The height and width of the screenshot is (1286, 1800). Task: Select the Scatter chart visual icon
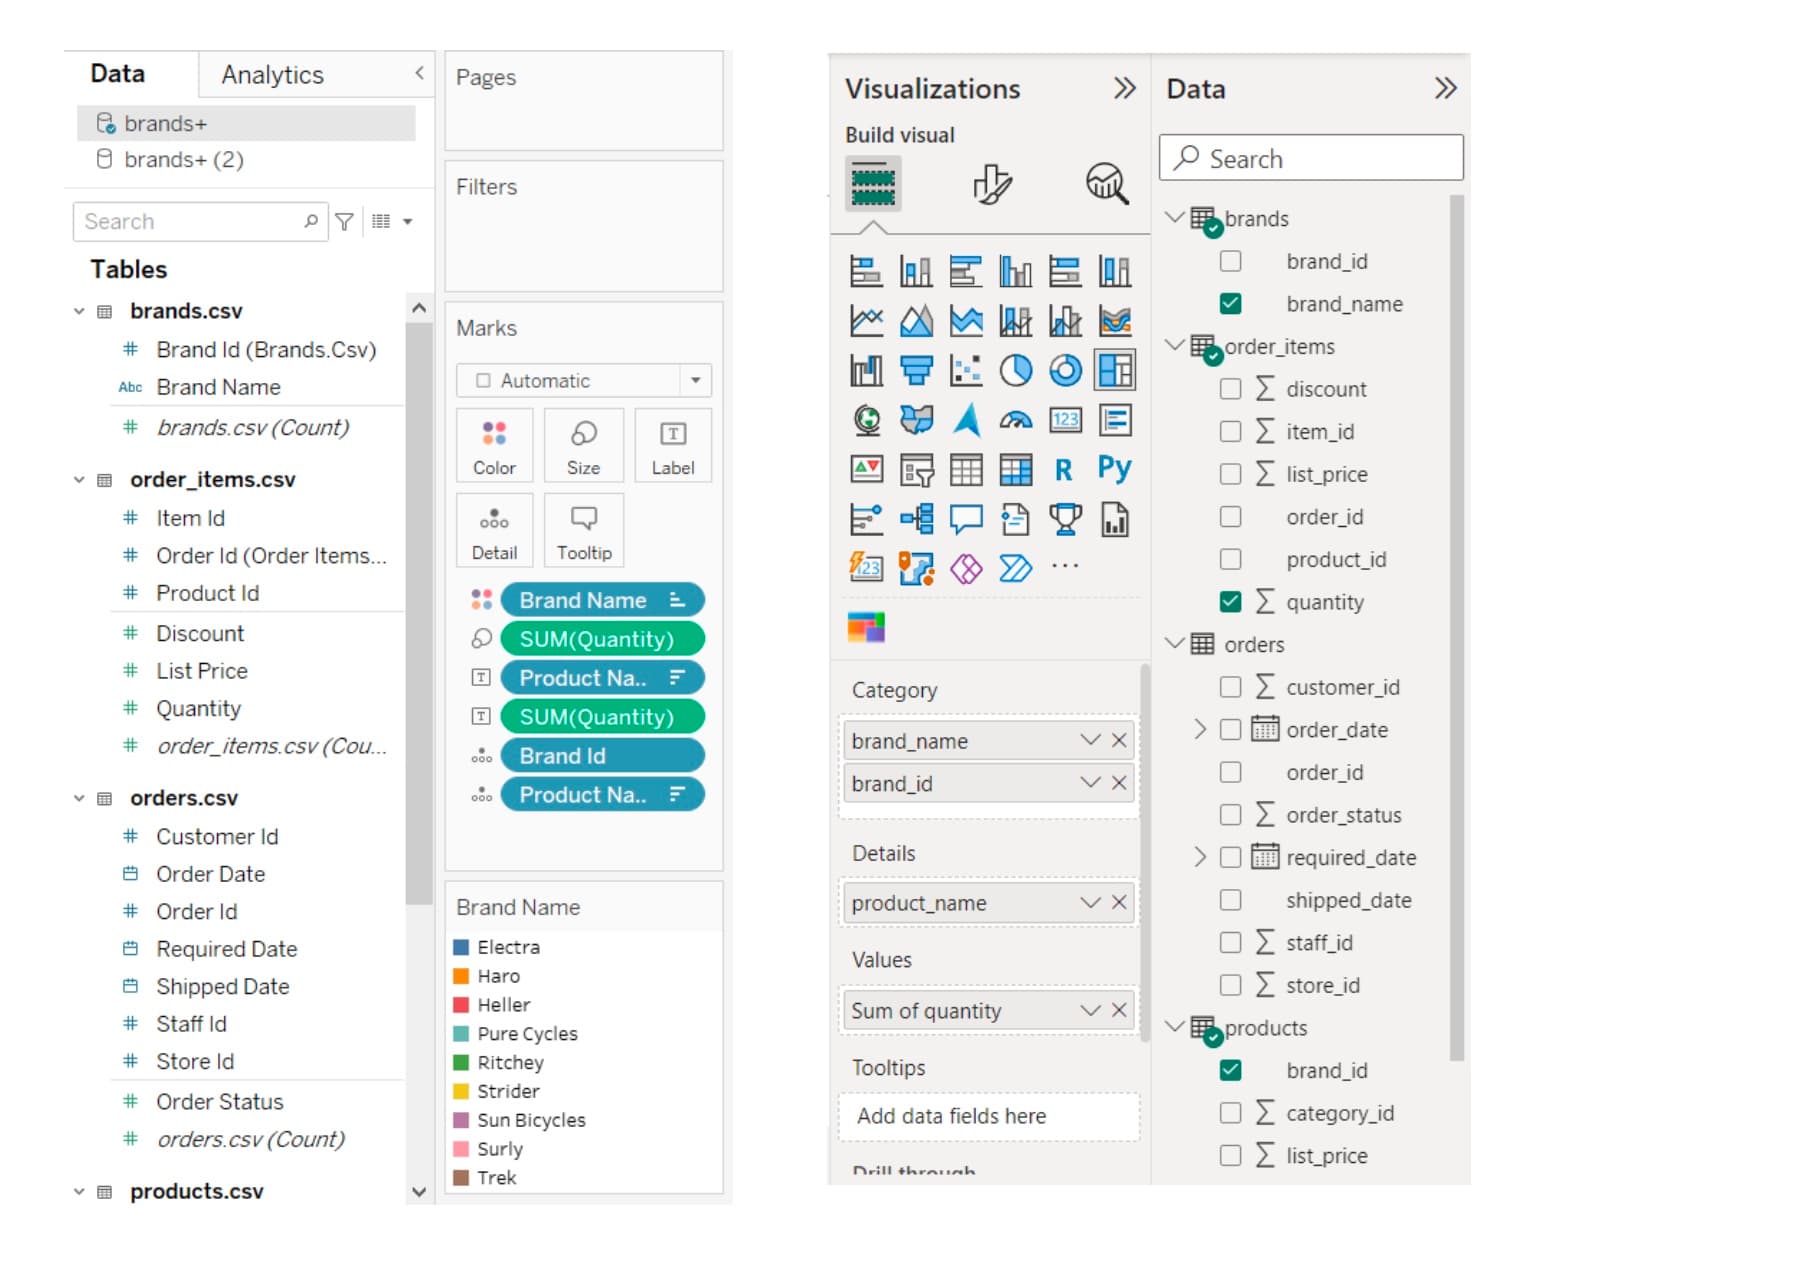(966, 371)
